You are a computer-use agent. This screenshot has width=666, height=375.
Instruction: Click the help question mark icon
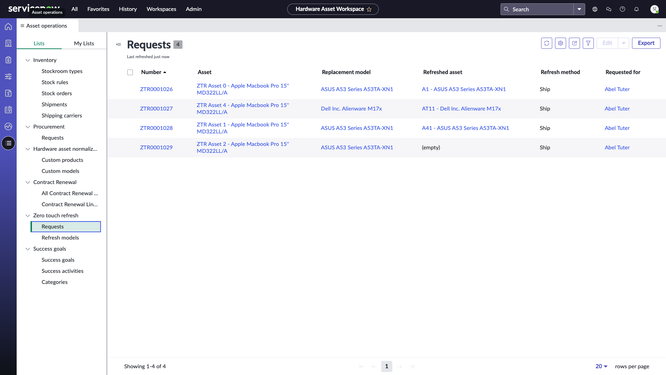pos(622,9)
